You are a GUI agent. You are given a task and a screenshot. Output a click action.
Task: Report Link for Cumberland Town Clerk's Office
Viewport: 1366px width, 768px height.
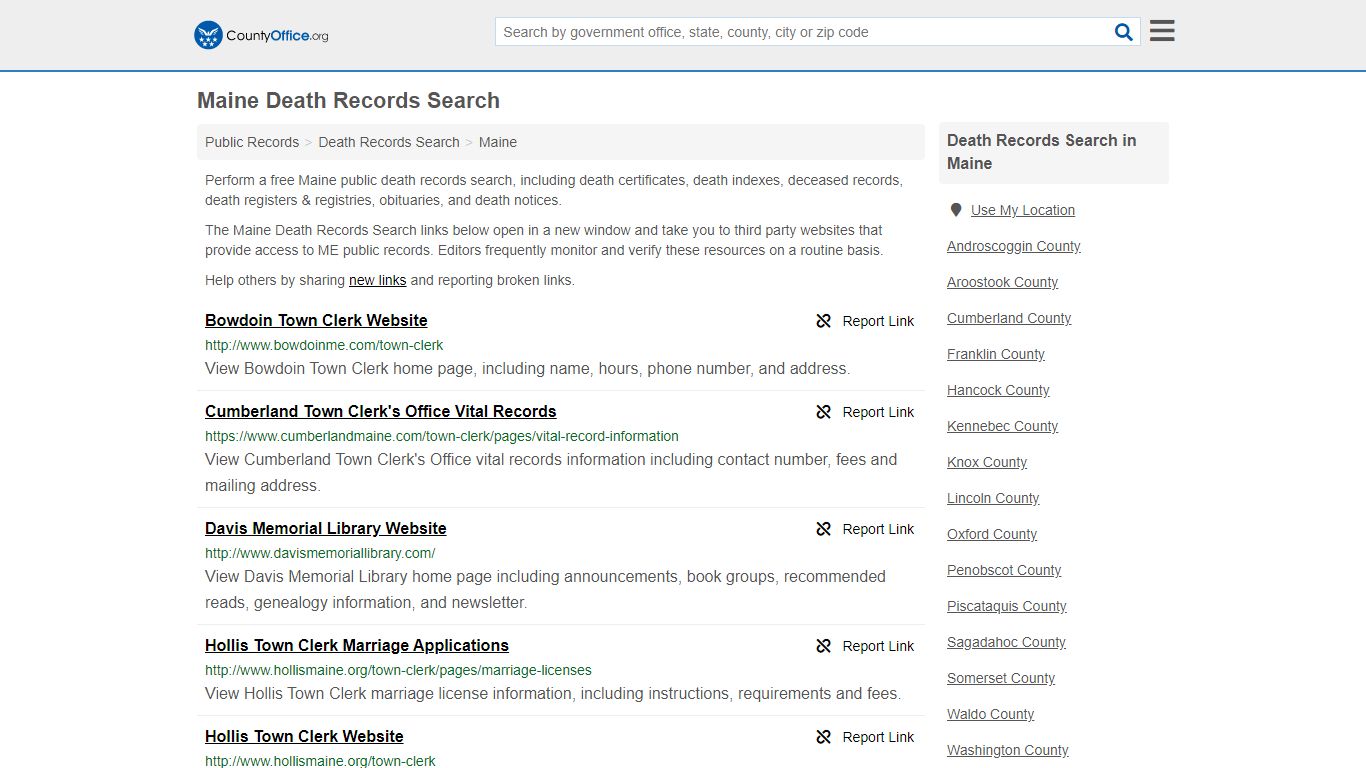(878, 412)
